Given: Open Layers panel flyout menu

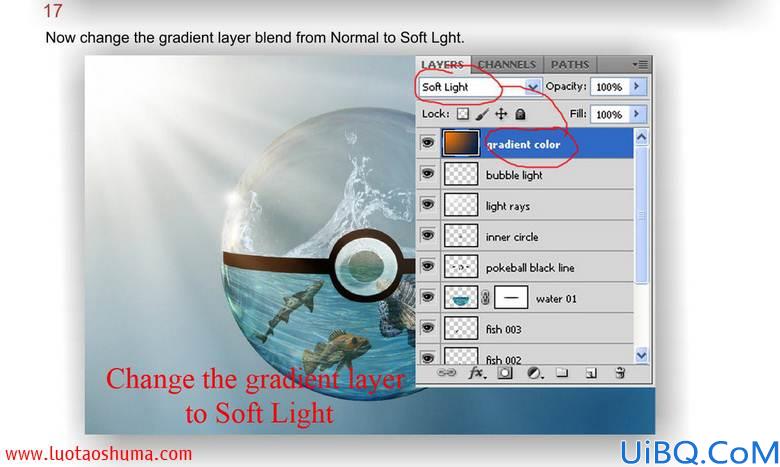Looking at the screenshot, I should point(640,64).
